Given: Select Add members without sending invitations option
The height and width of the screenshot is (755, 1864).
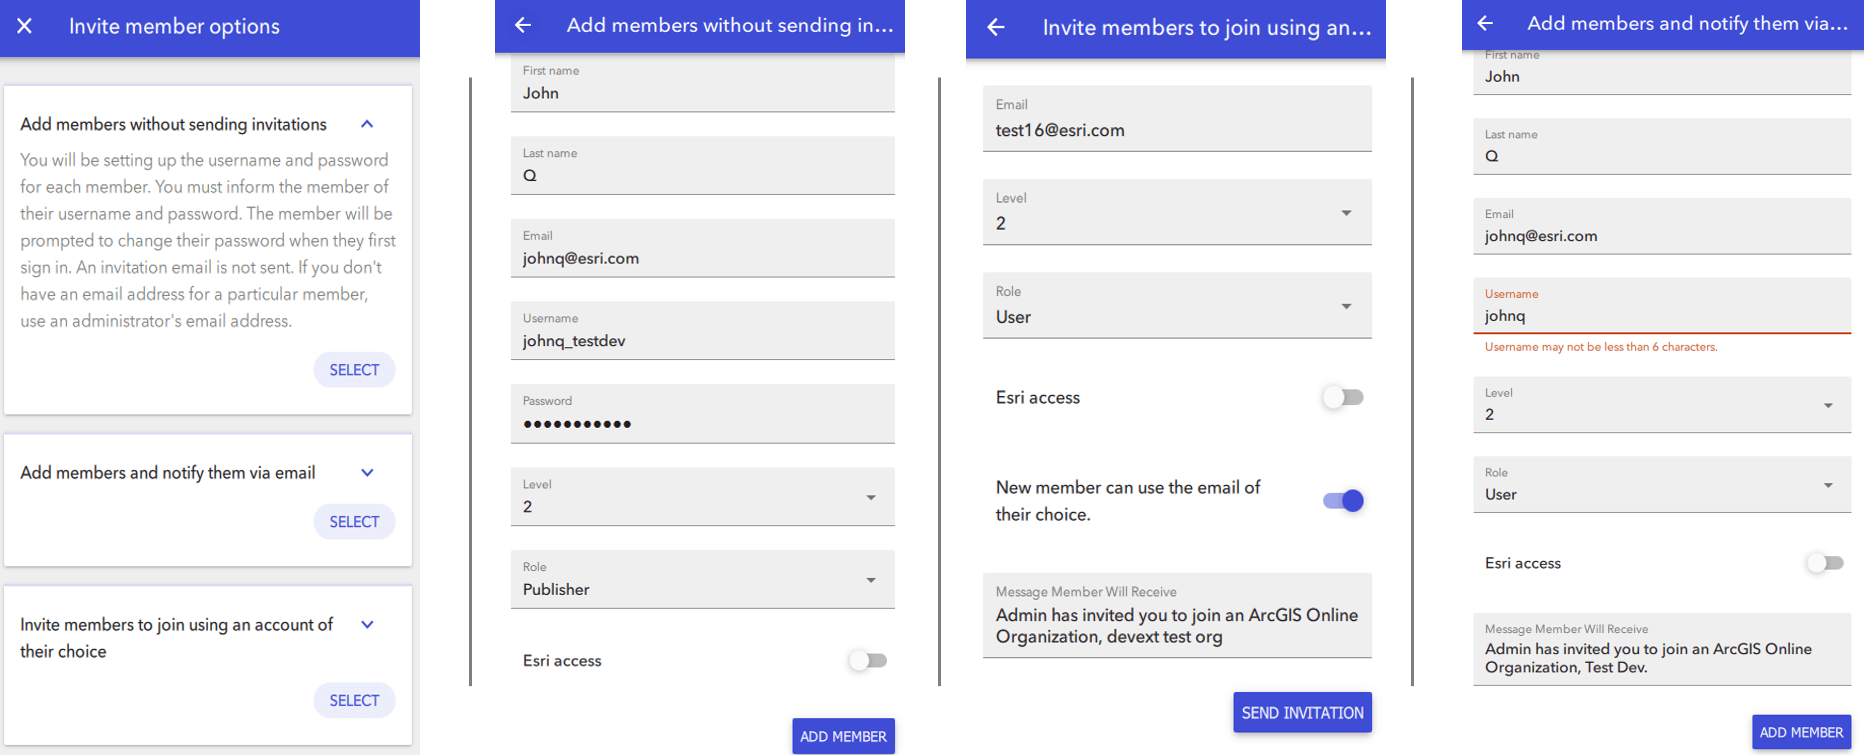Looking at the screenshot, I should coord(354,370).
